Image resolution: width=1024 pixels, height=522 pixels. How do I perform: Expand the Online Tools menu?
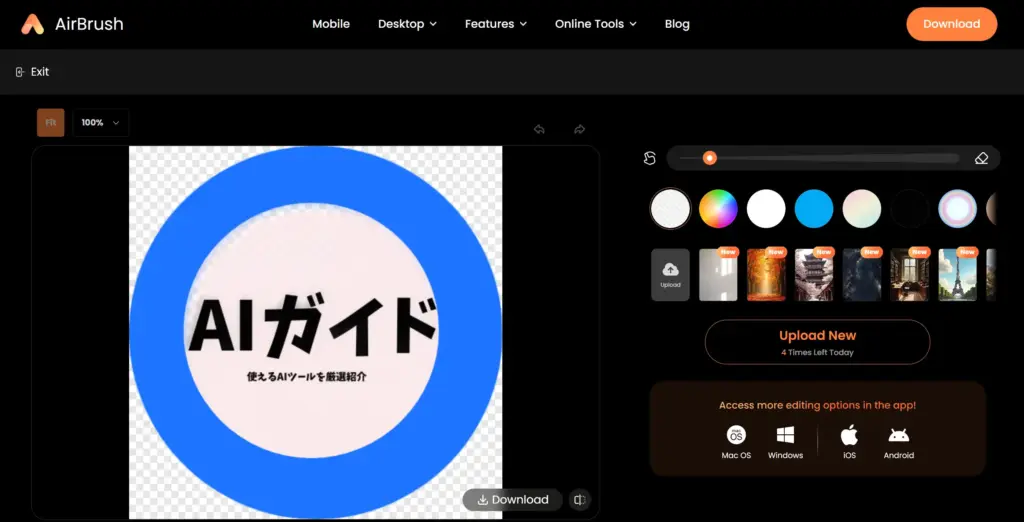pyautogui.click(x=595, y=24)
